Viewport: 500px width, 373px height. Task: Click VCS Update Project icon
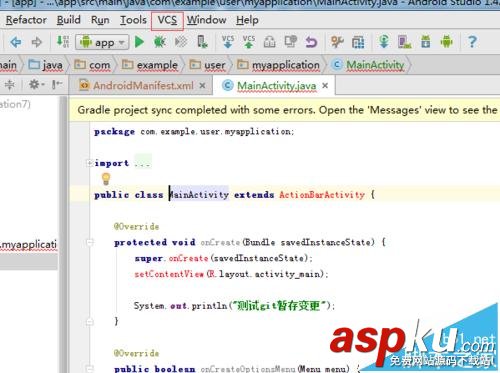(228, 42)
